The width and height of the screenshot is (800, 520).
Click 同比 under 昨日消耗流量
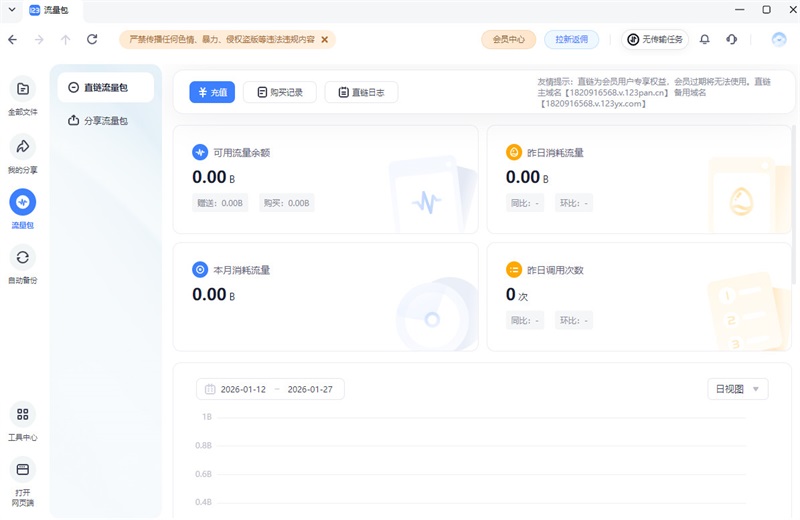point(524,203)
